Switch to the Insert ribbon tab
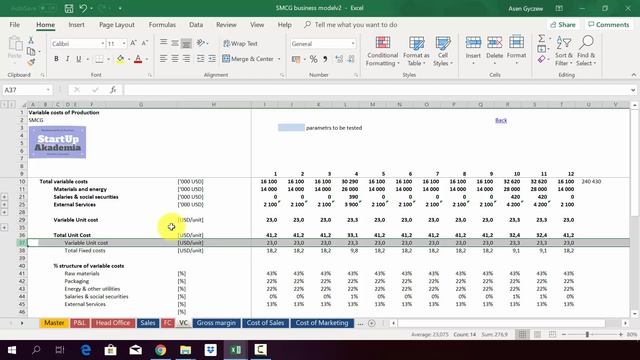 (x=76, y=25)
